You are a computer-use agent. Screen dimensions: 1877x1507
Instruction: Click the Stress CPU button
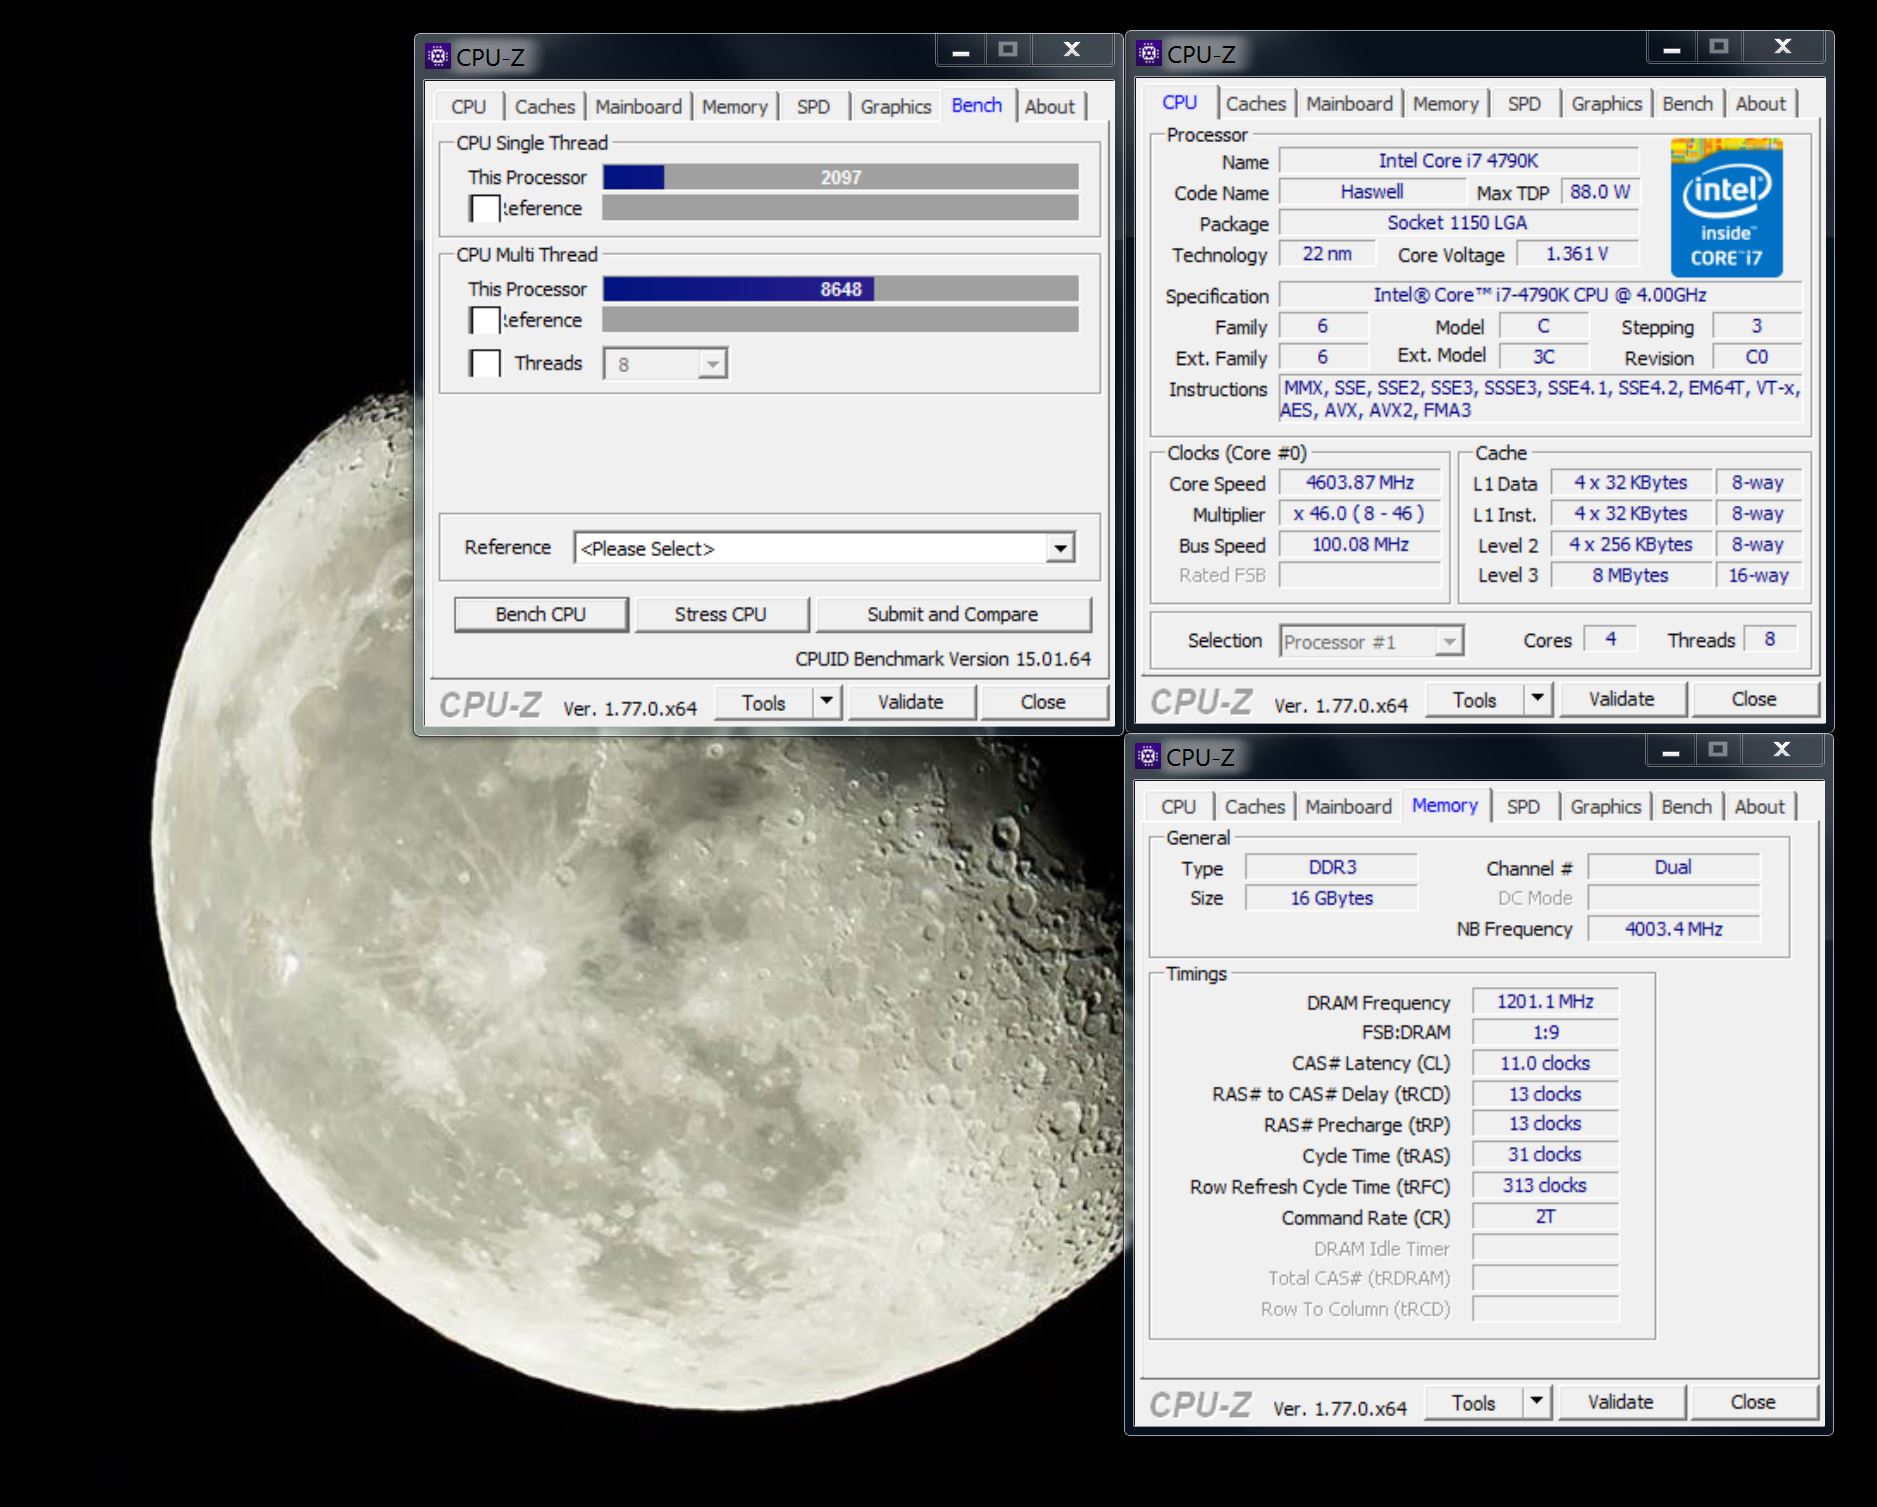721,614
